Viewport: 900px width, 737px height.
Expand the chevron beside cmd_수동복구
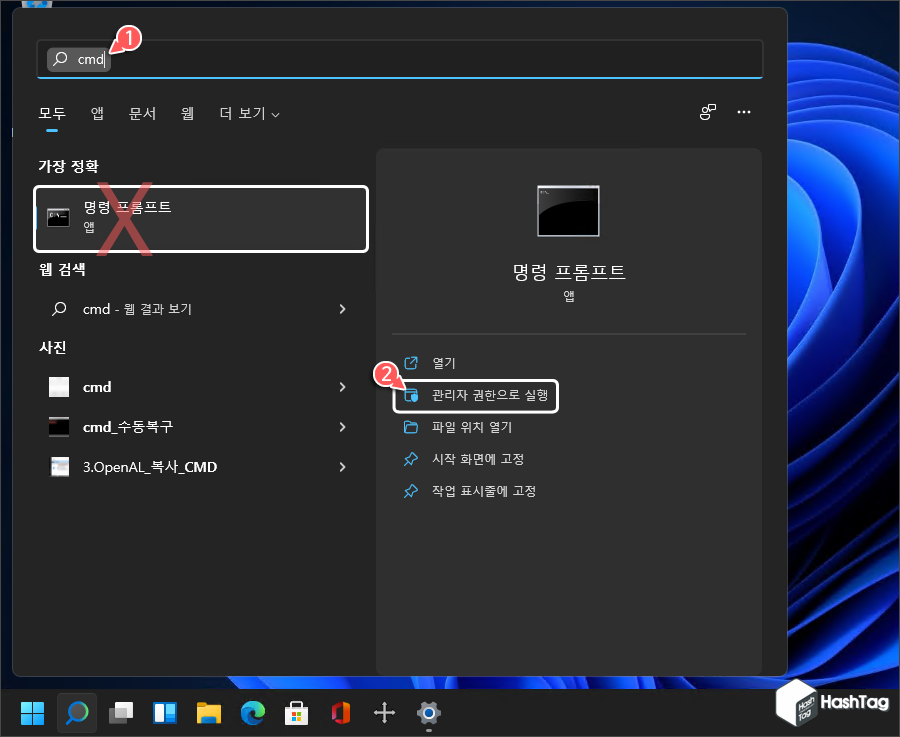[344, 427]
